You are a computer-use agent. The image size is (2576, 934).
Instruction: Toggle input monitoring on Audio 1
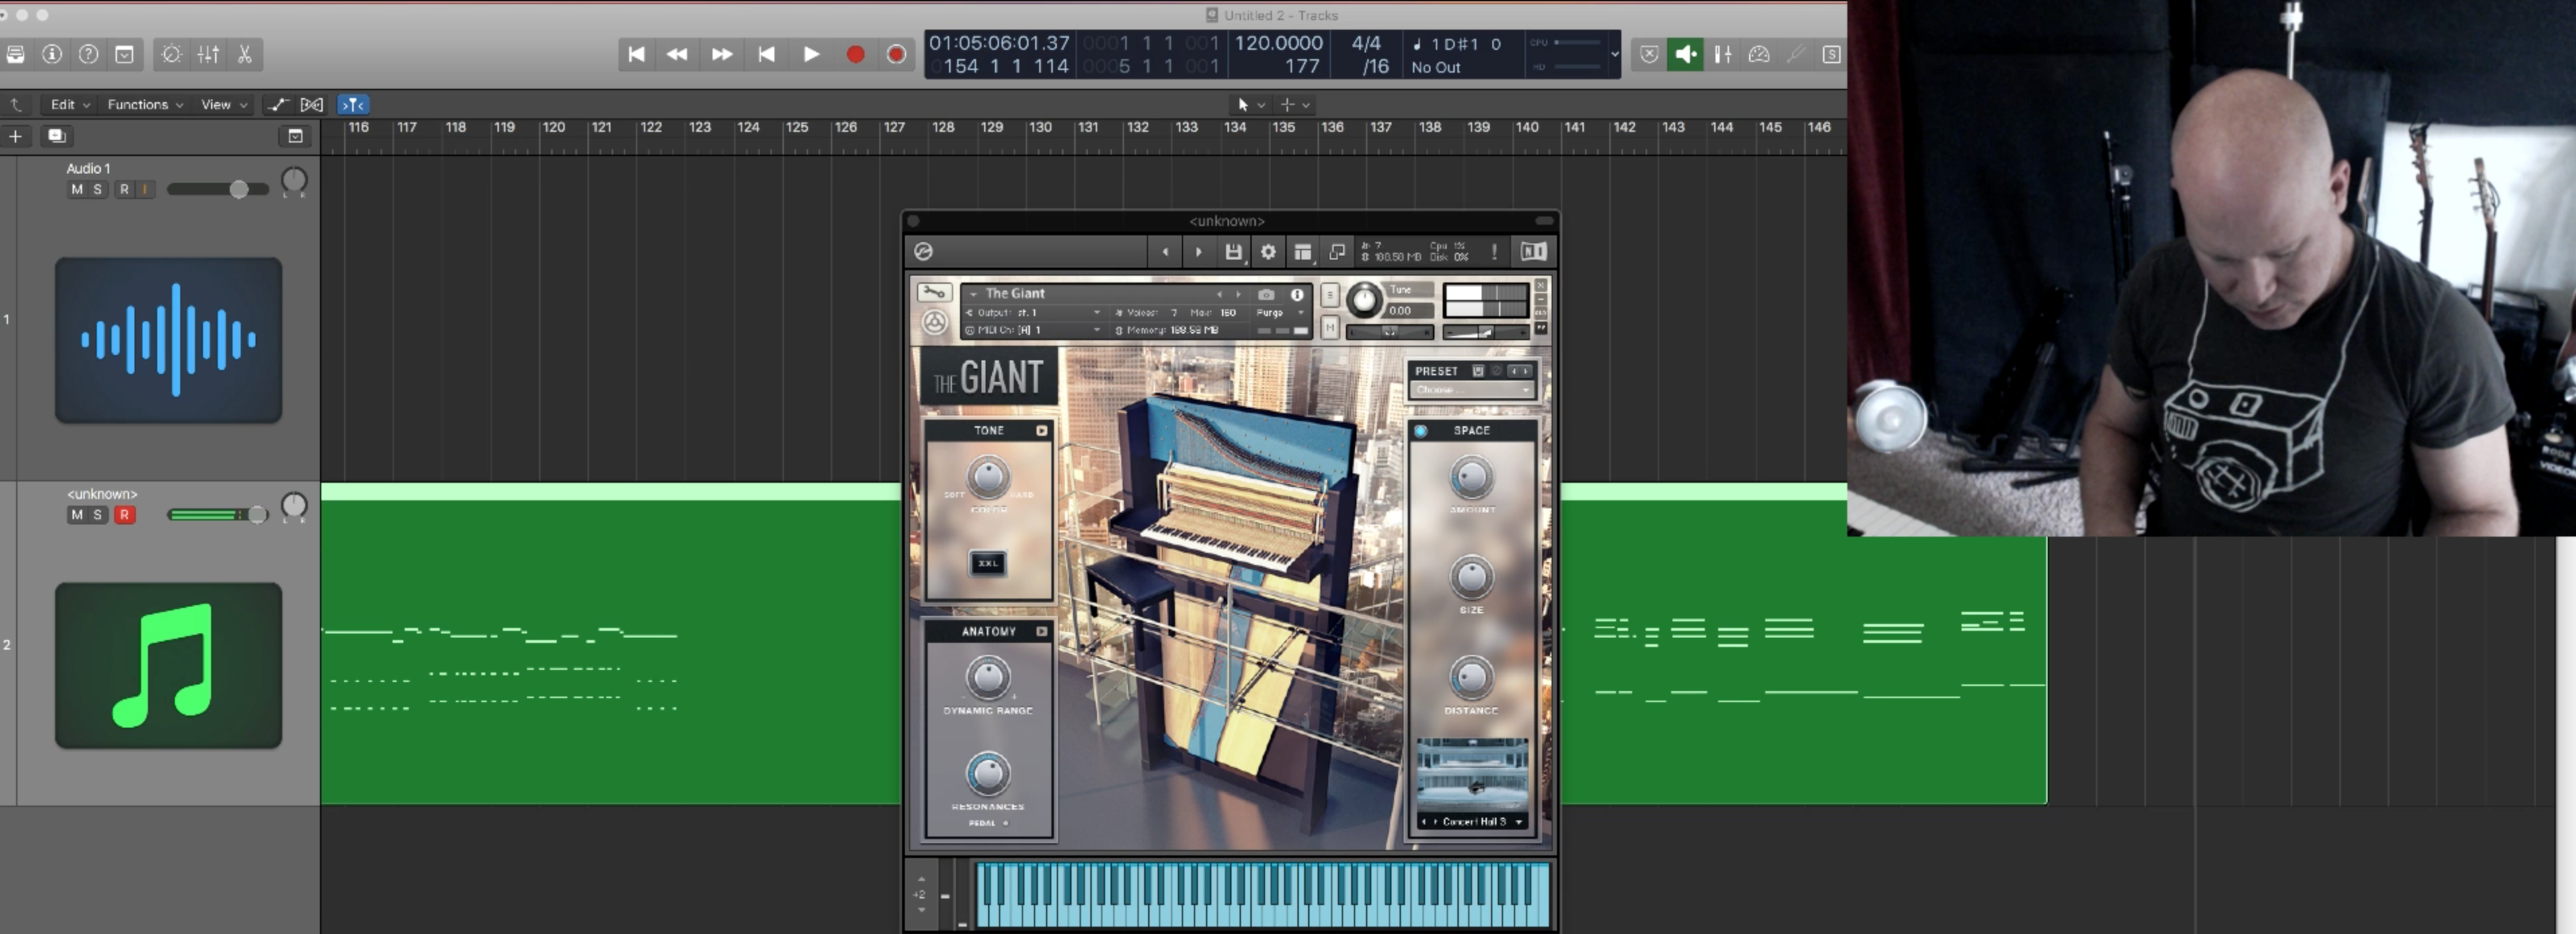tap(145, 189)
